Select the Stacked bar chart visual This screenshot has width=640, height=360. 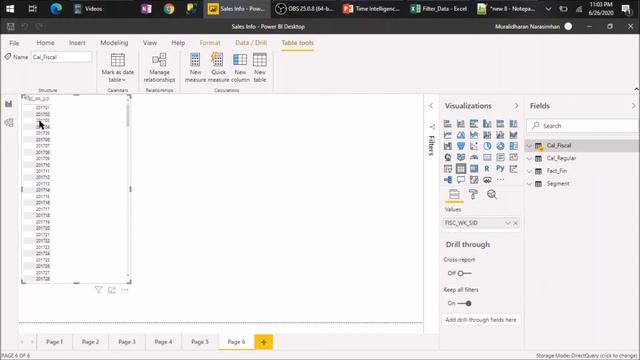click(x=448, y=124)
